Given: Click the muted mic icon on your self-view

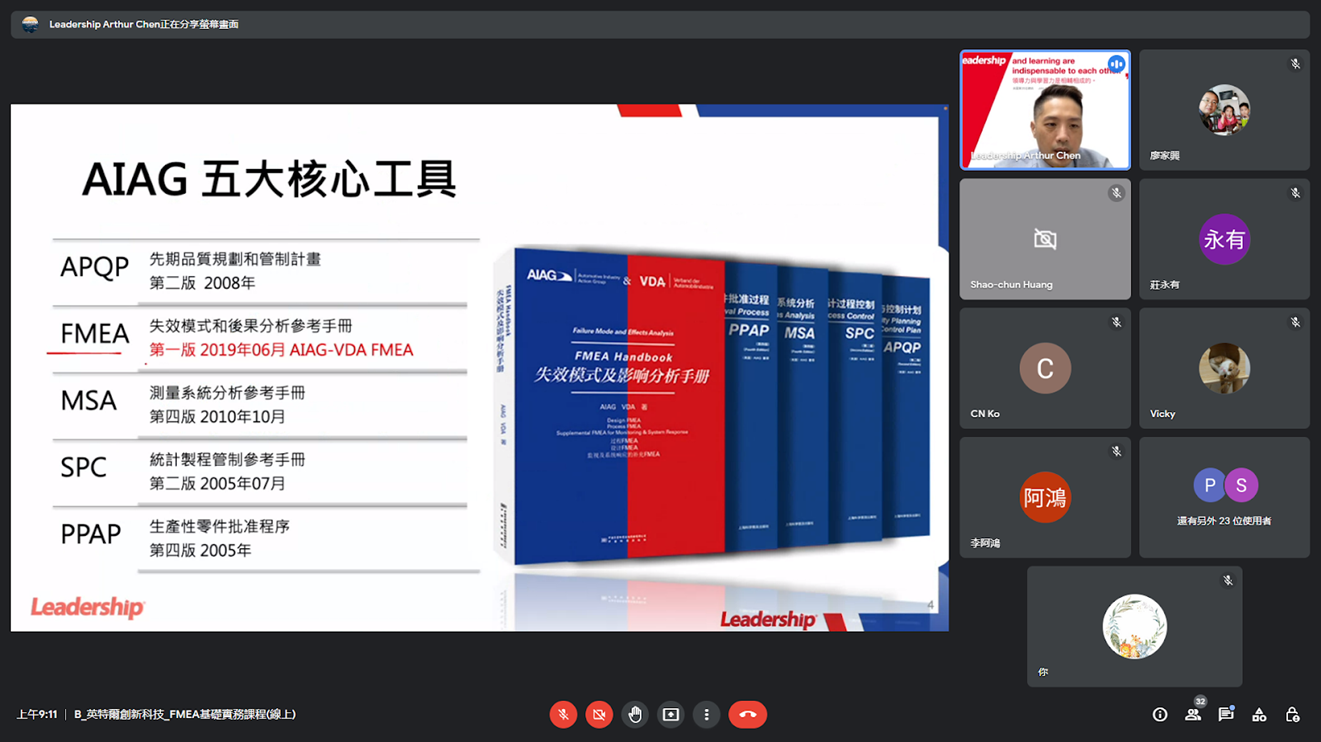Looking at the screenshot, I should click(1227, 580).
